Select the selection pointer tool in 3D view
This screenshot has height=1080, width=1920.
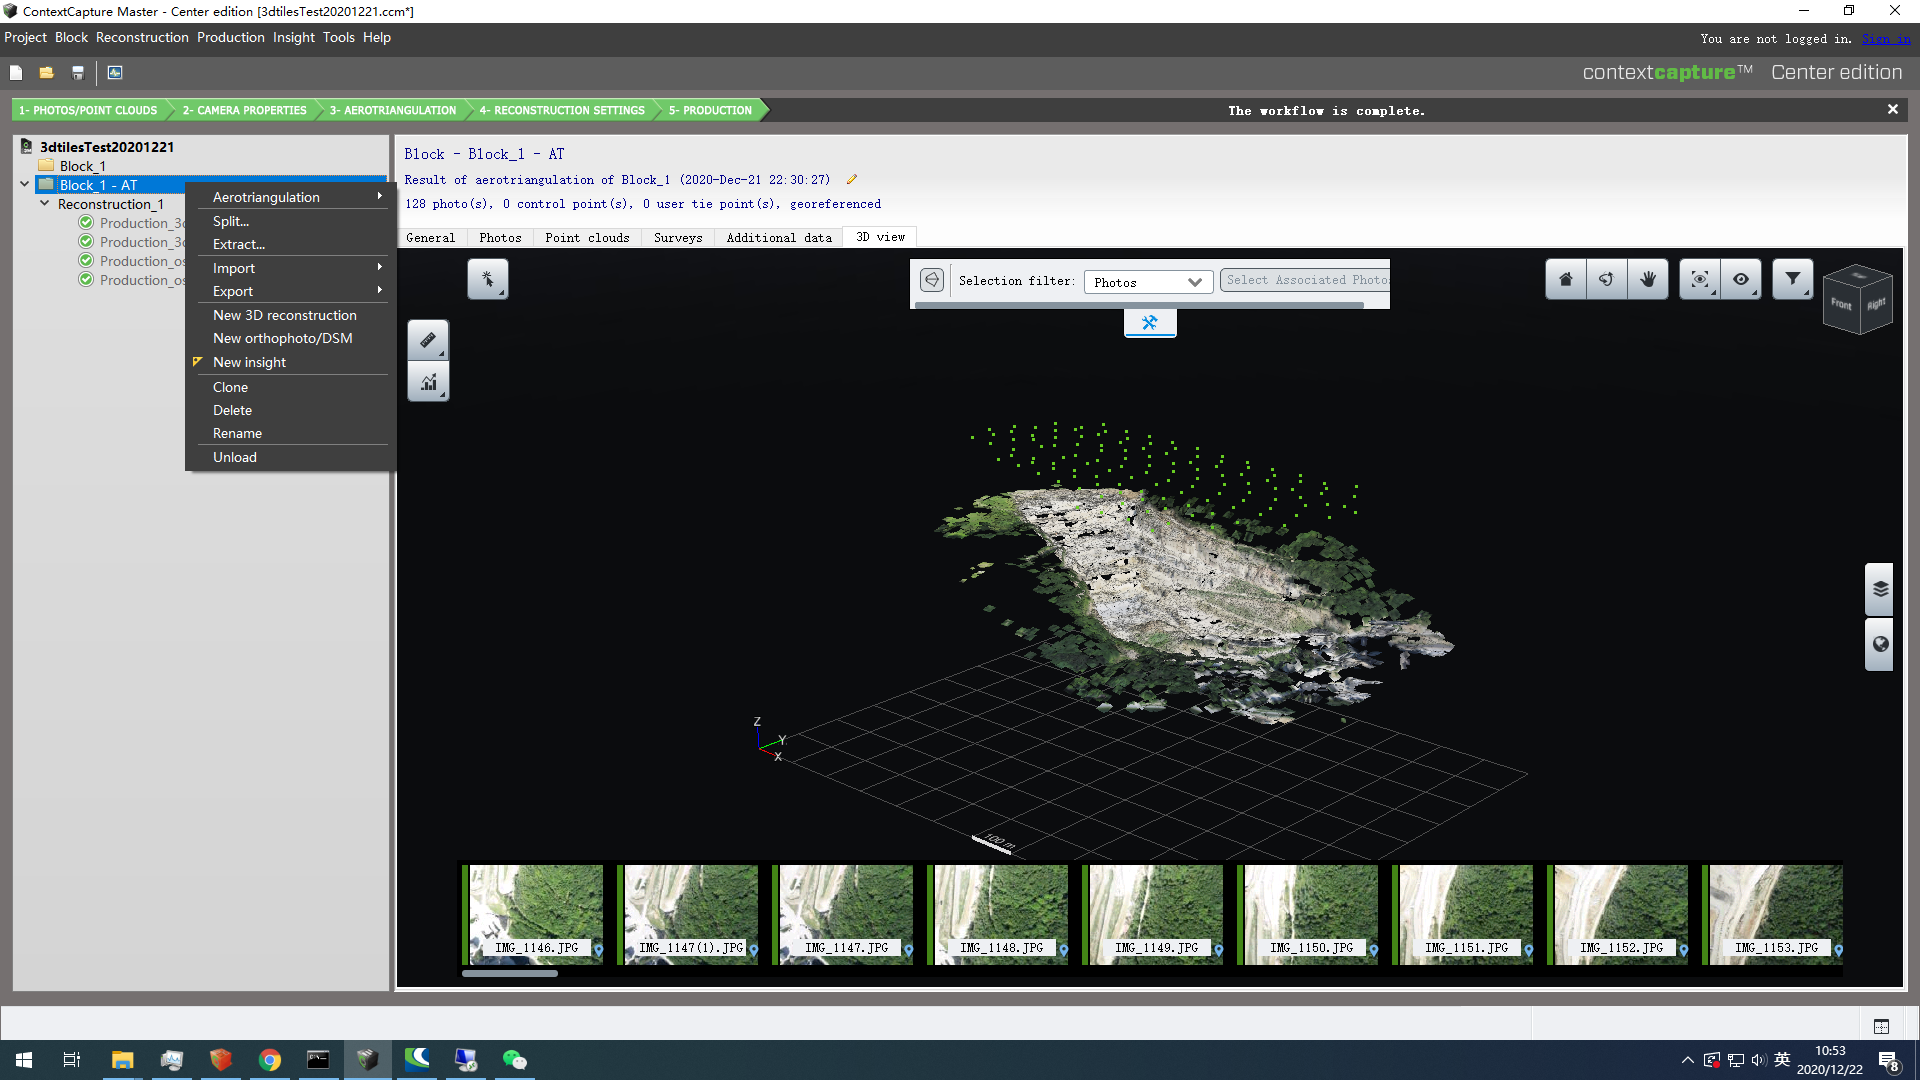point(488,279)
